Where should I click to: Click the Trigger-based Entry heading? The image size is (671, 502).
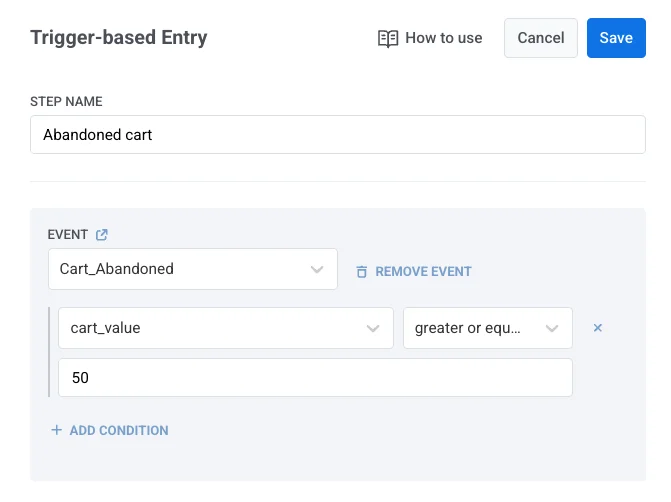(119, 38)
